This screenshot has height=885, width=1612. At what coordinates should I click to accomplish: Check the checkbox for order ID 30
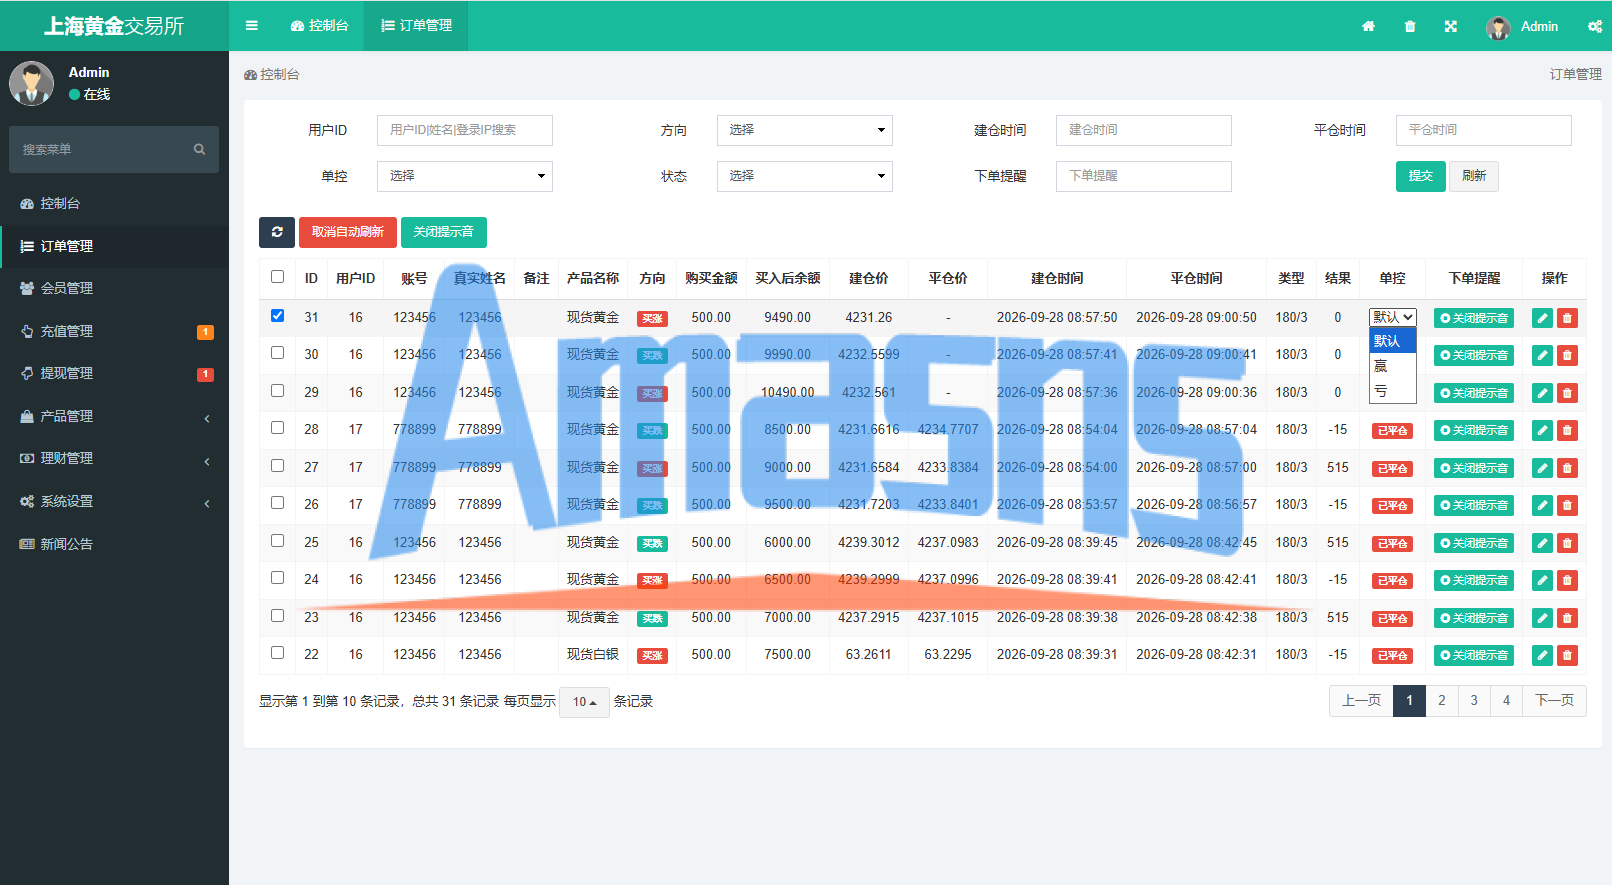(x=277, y=352)
